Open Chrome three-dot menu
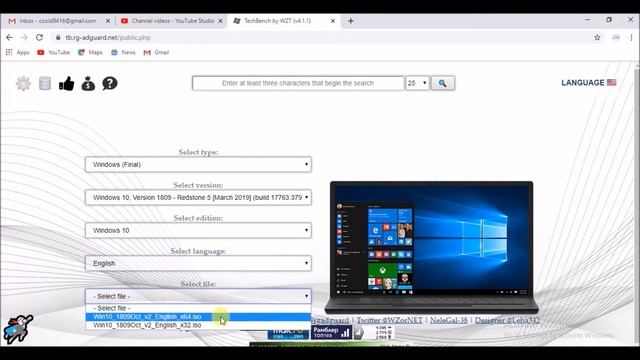The image size is (640, 360). (x=631, y=38)
